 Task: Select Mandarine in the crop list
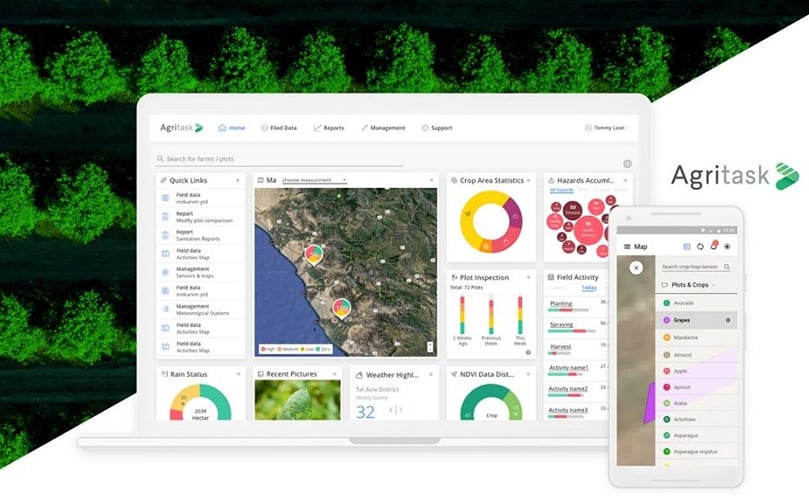[x=696, y=337]
